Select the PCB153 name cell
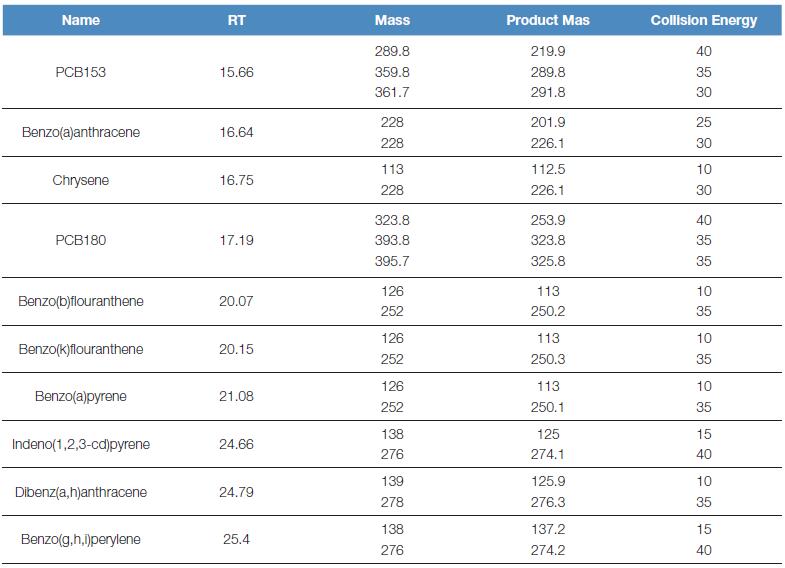The height and width of the screenshot is (568, 785). coord(81,72)
